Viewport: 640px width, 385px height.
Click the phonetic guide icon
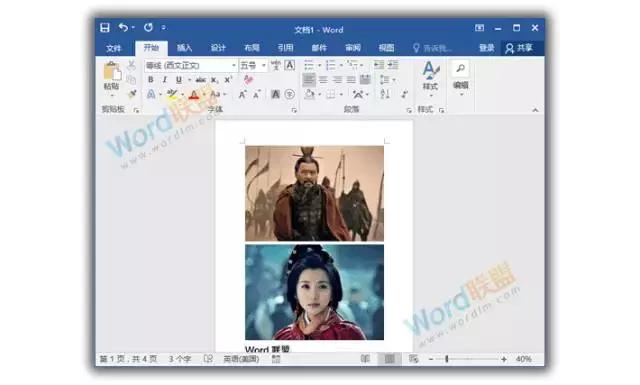276,65
